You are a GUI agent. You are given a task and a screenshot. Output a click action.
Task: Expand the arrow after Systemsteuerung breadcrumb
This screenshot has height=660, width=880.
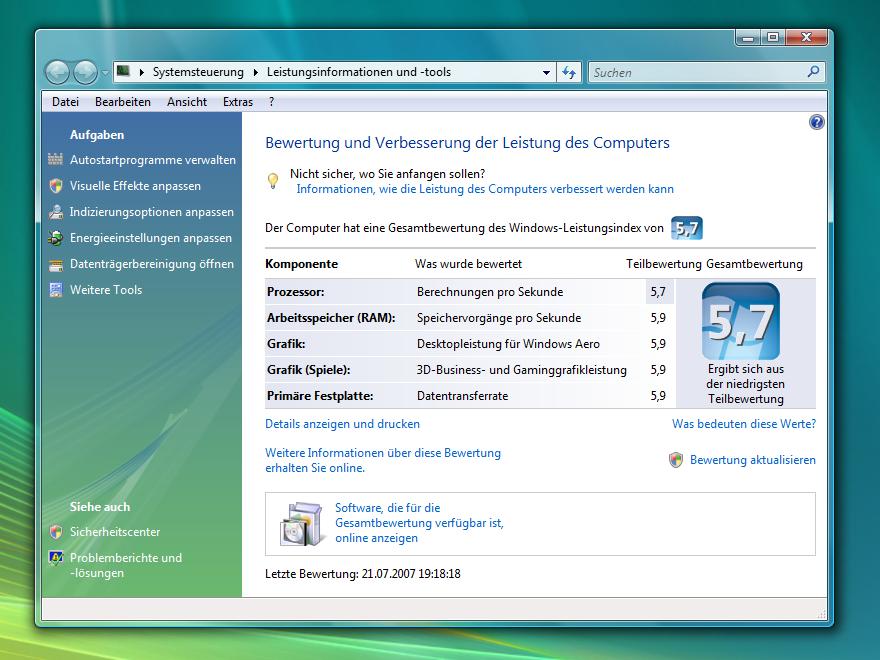tap(256, 72)
